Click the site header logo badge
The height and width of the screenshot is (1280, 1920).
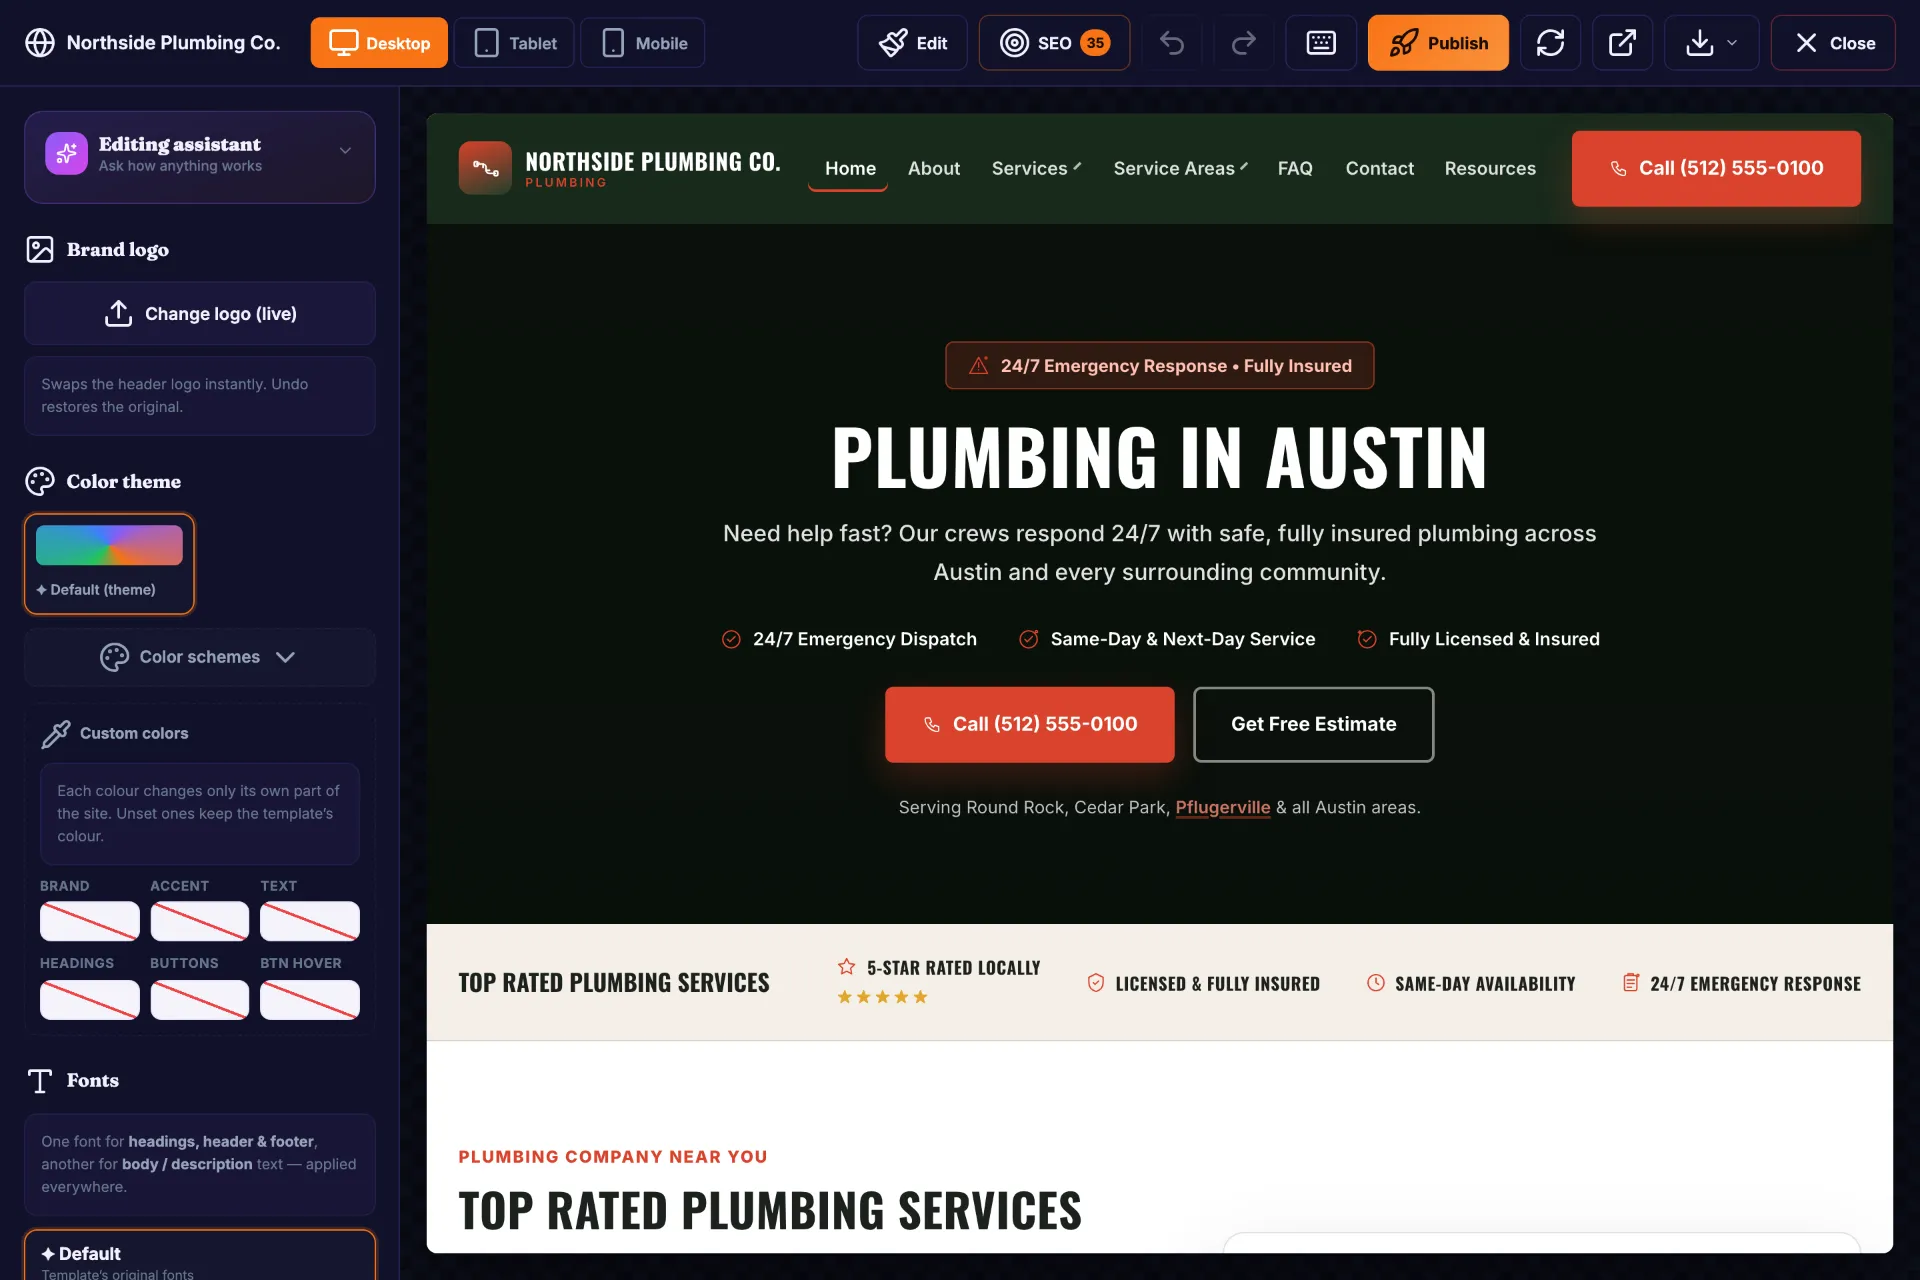coord(485,168)
